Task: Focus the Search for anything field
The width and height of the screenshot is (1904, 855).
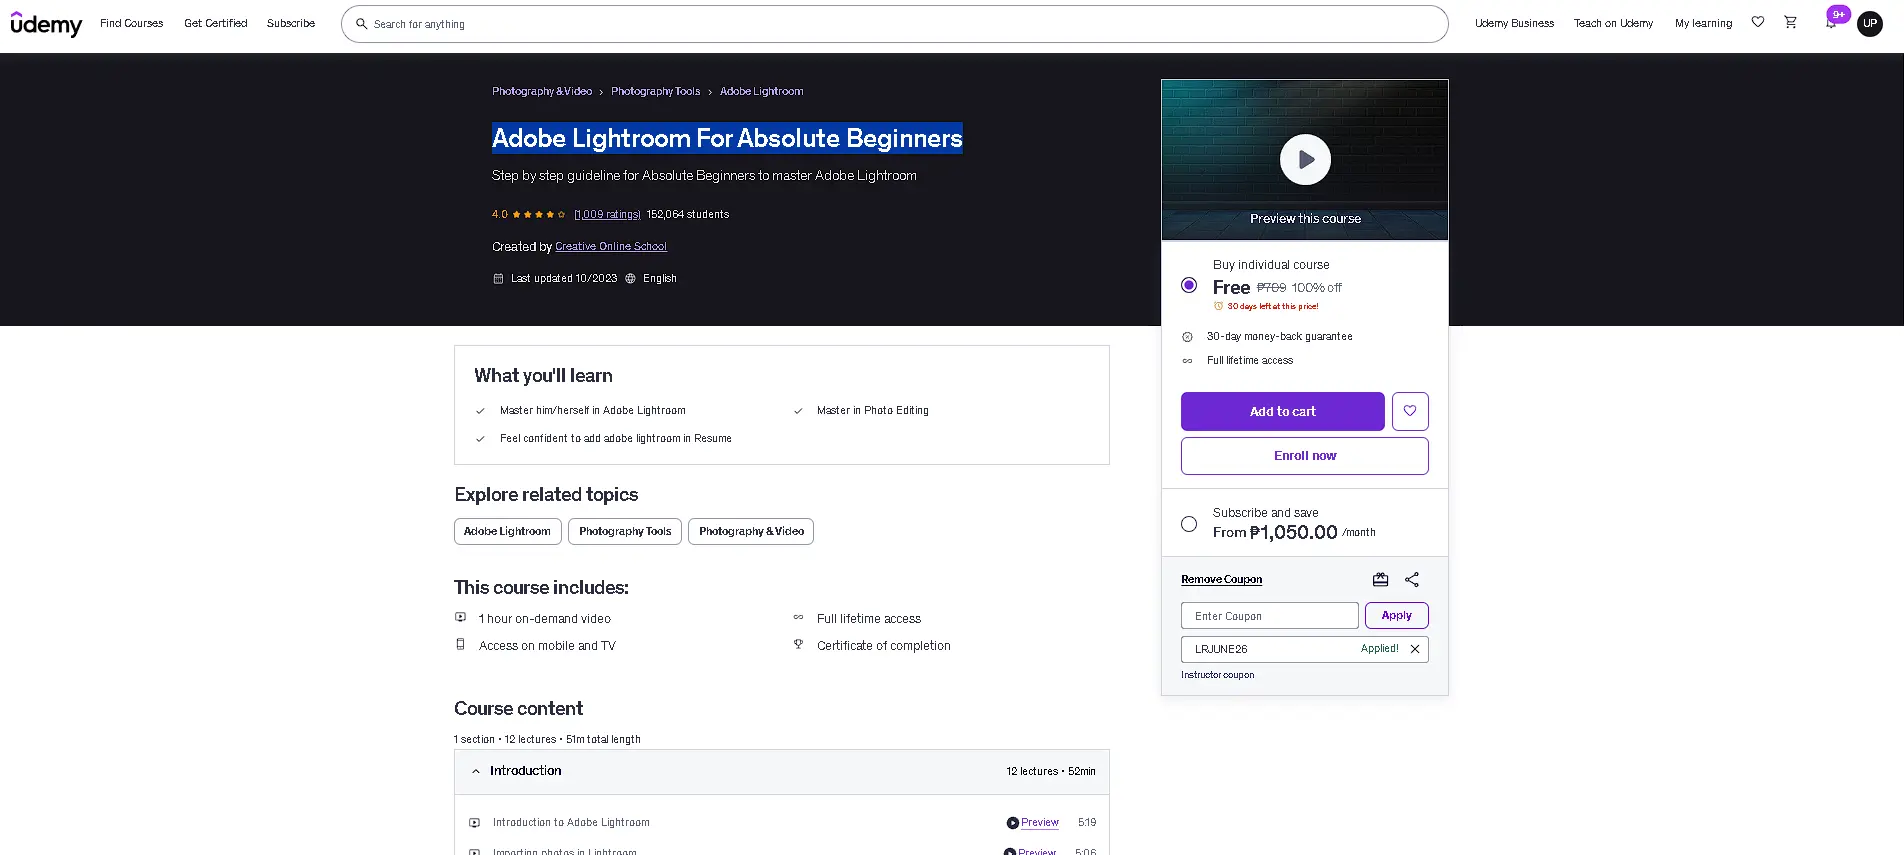Action: pos(894,24)
